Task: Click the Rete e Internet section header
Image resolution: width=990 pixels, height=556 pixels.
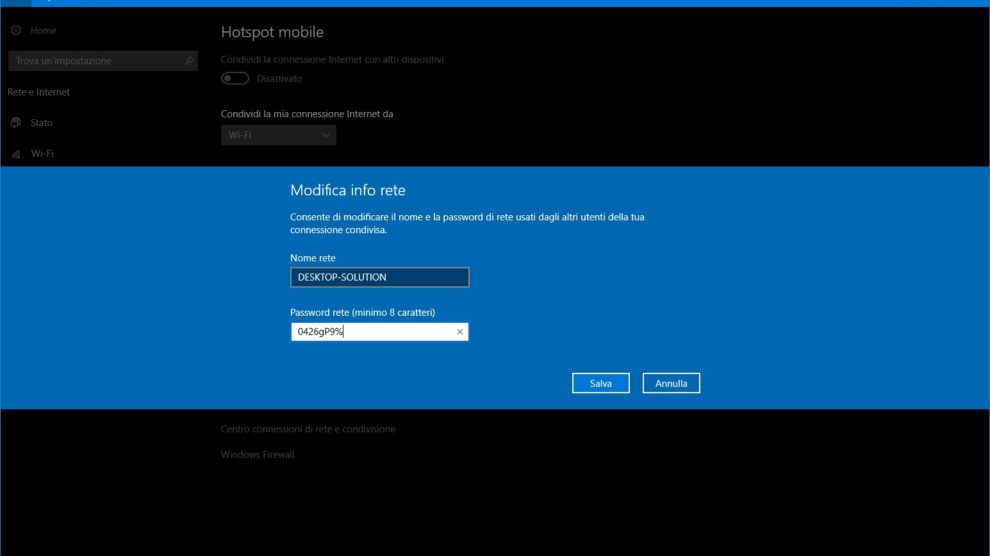Action: [x=39, y=92]
